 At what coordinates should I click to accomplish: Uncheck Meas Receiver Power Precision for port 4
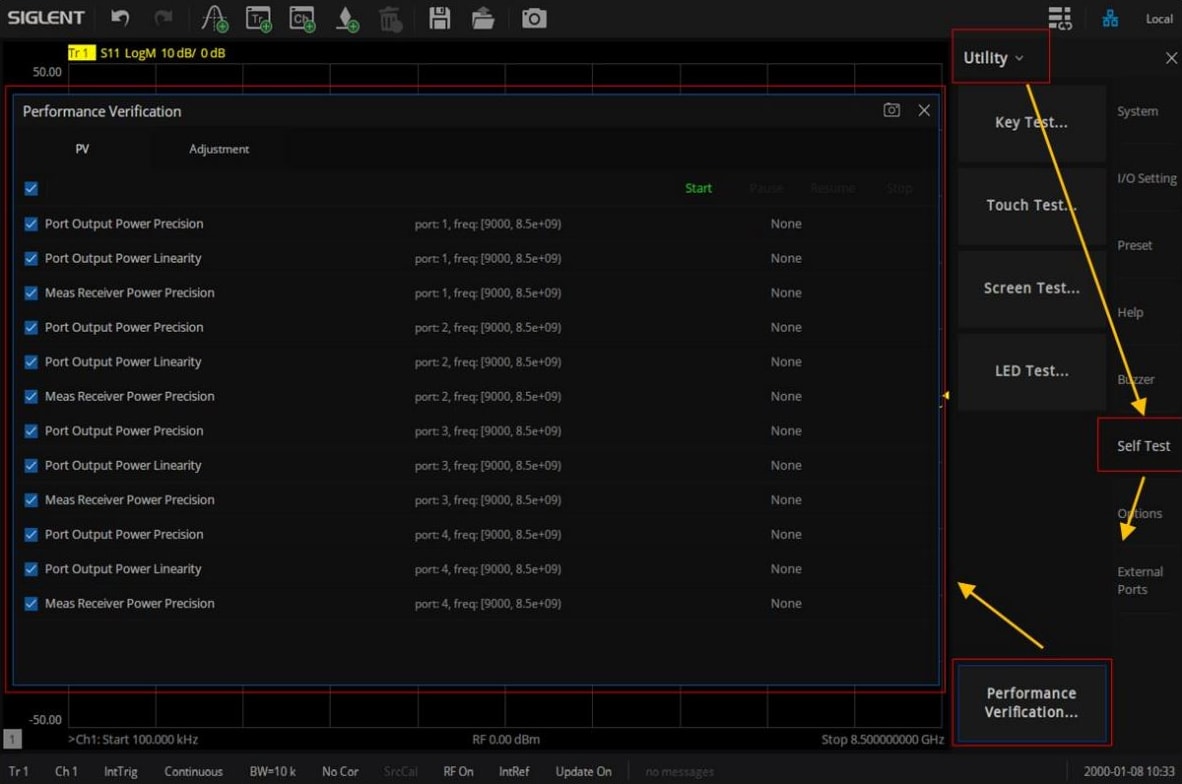point(31,604)
